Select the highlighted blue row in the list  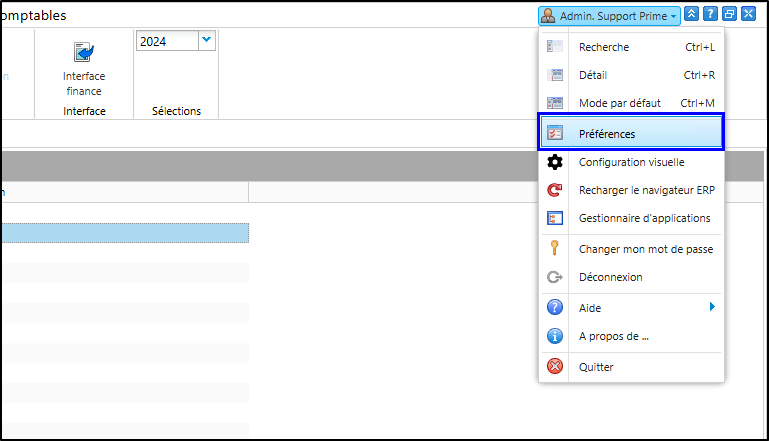click(125, 233)
